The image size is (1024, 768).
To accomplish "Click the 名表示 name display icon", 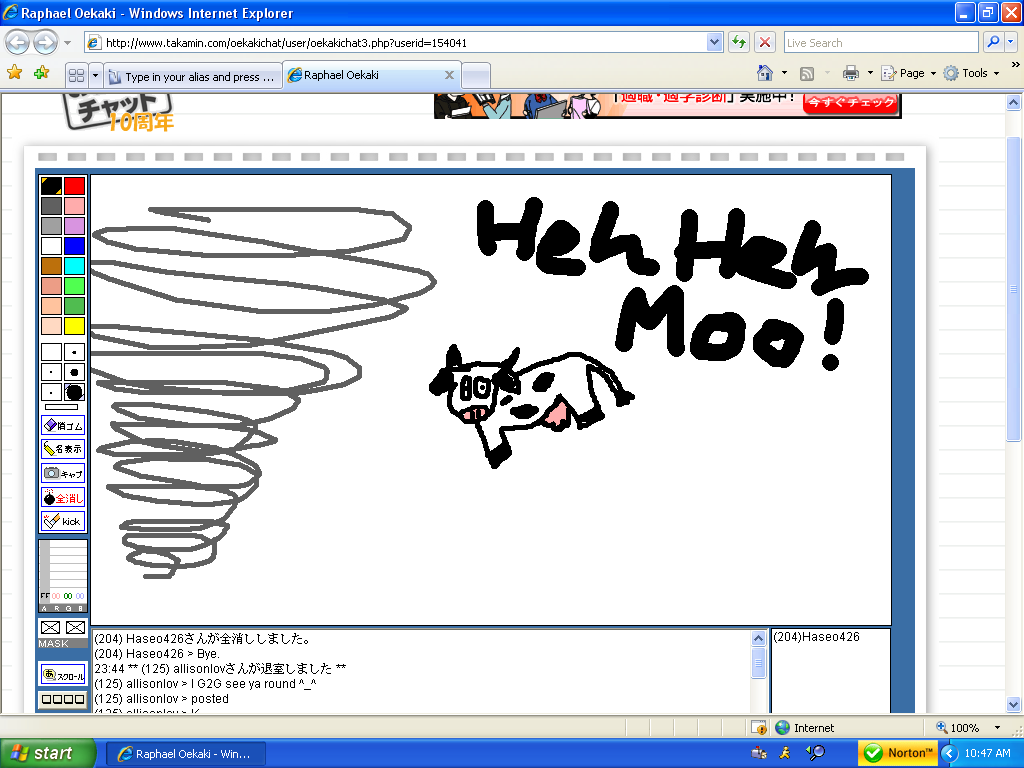I will click(x=62, y=448).
